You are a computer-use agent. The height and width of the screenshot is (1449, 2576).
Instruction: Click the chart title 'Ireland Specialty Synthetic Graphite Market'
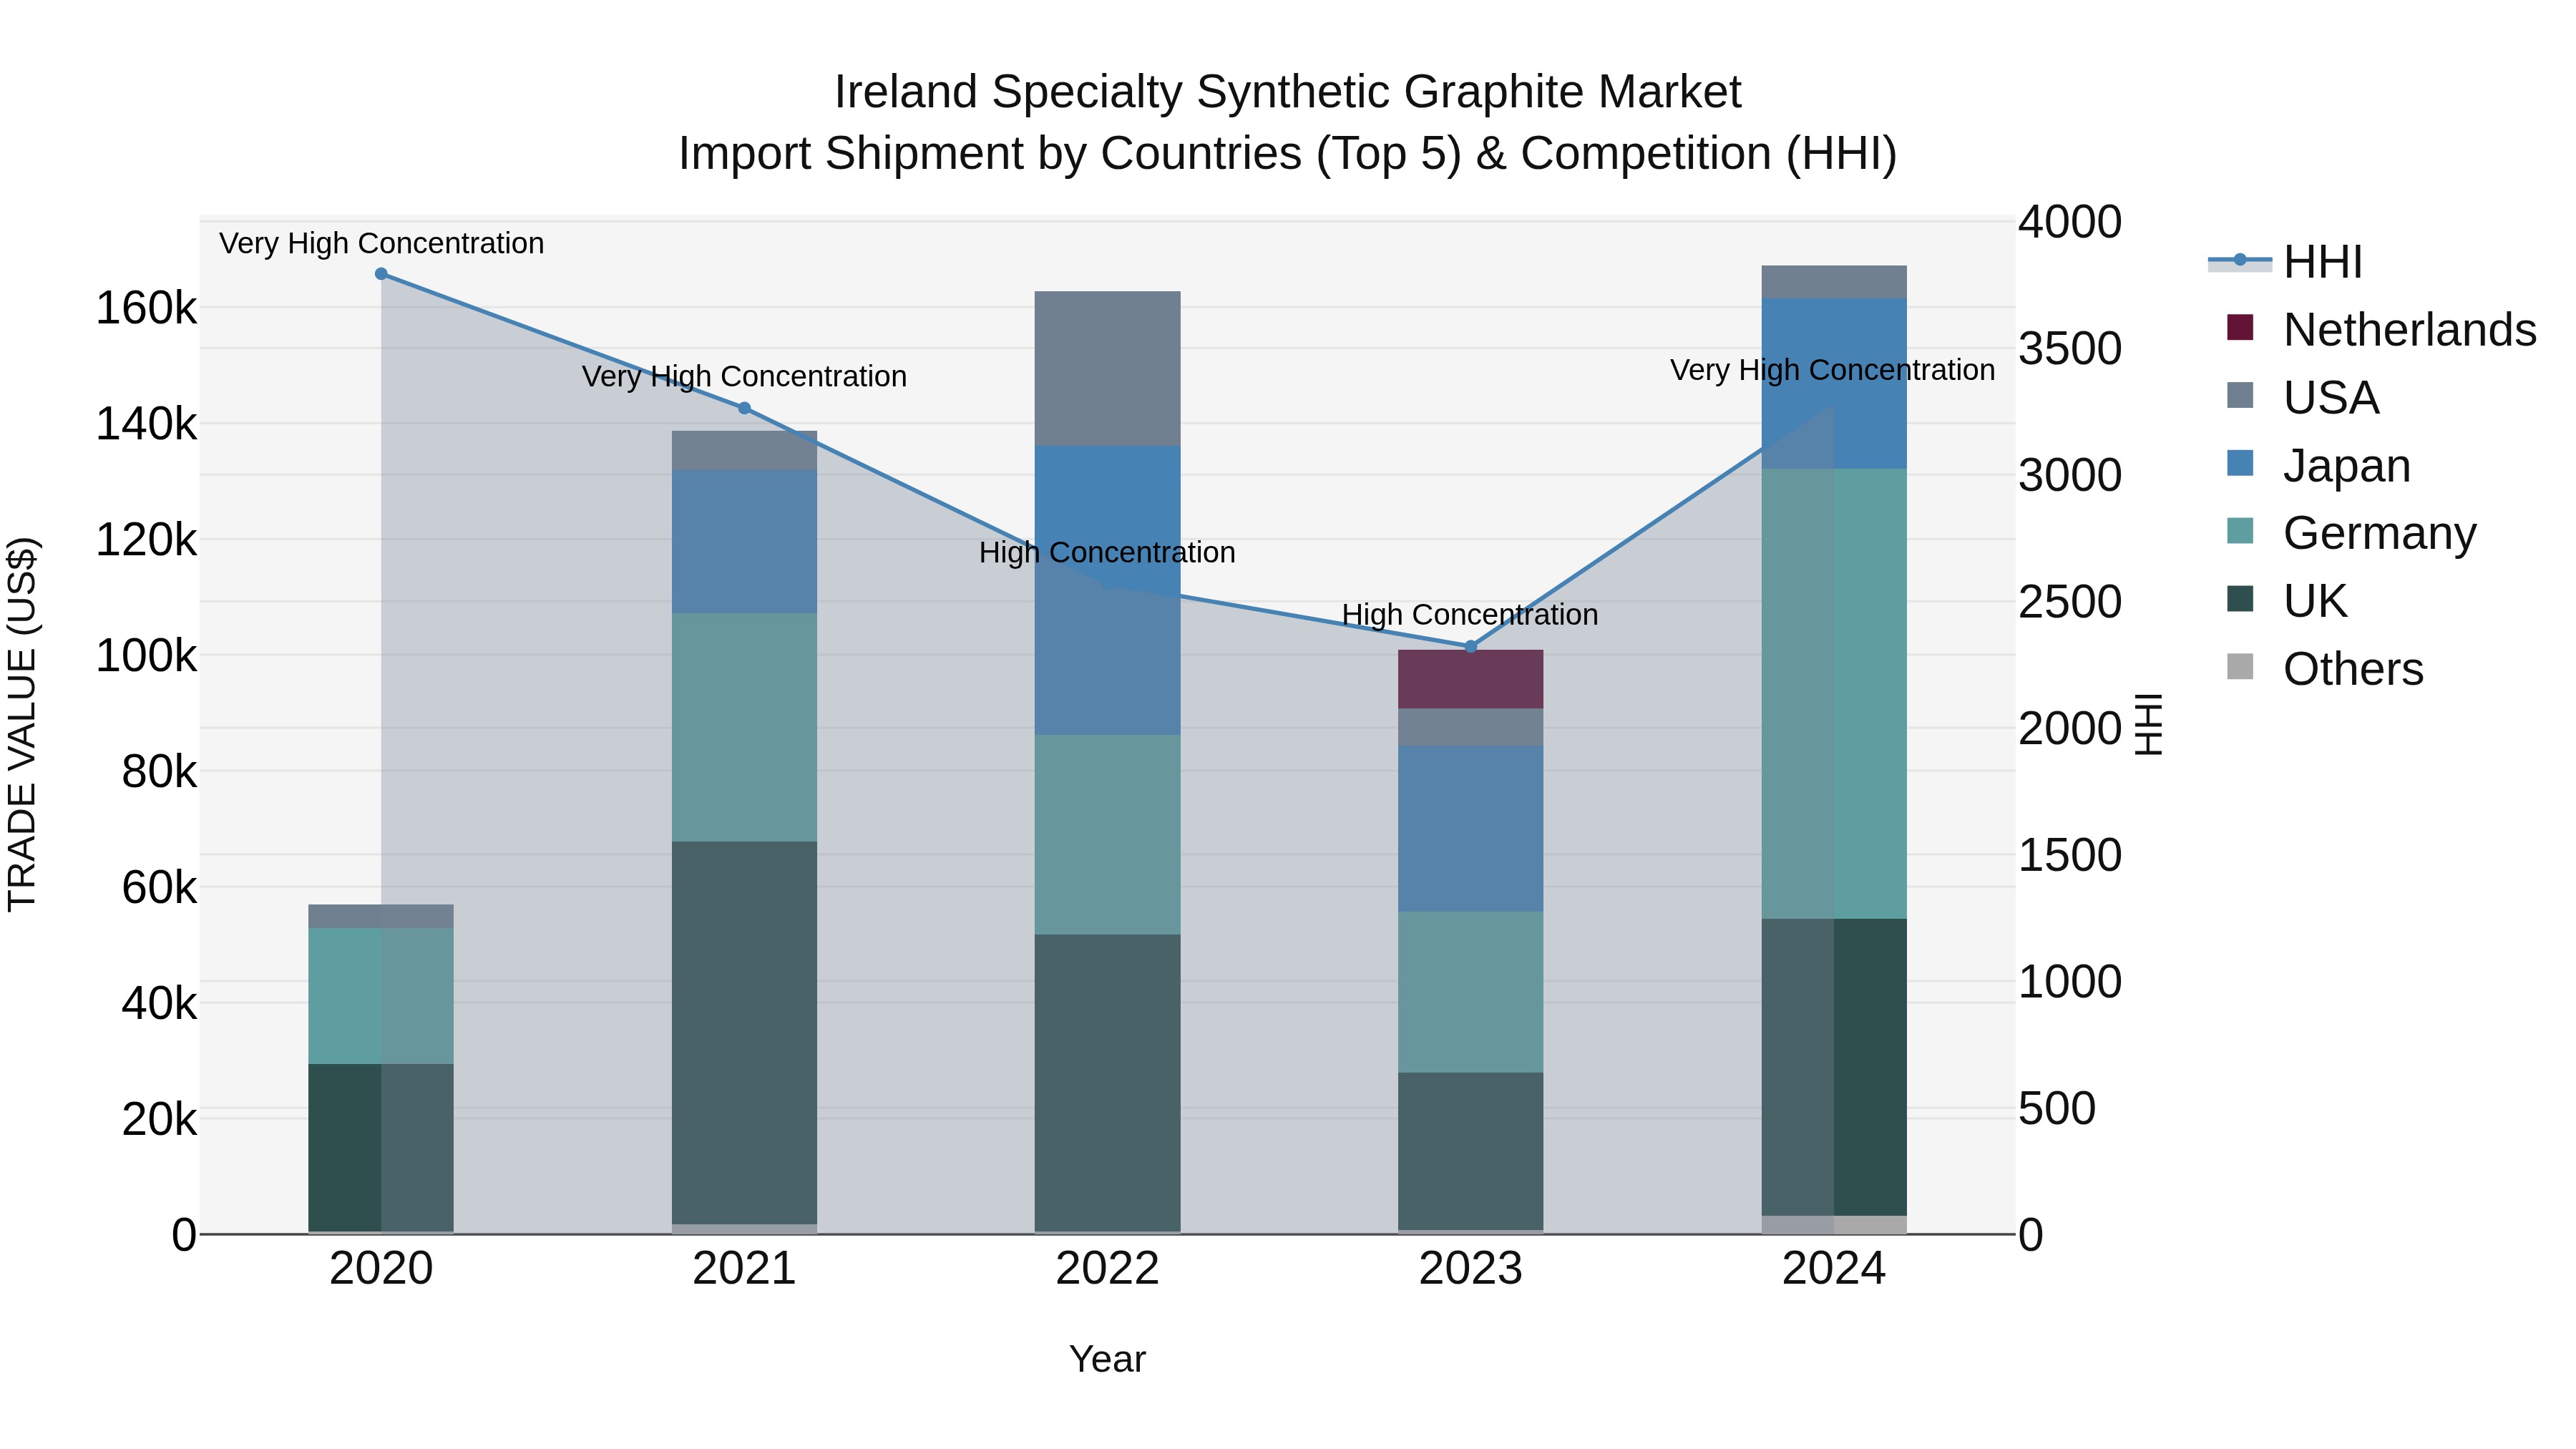[1288, 92]
